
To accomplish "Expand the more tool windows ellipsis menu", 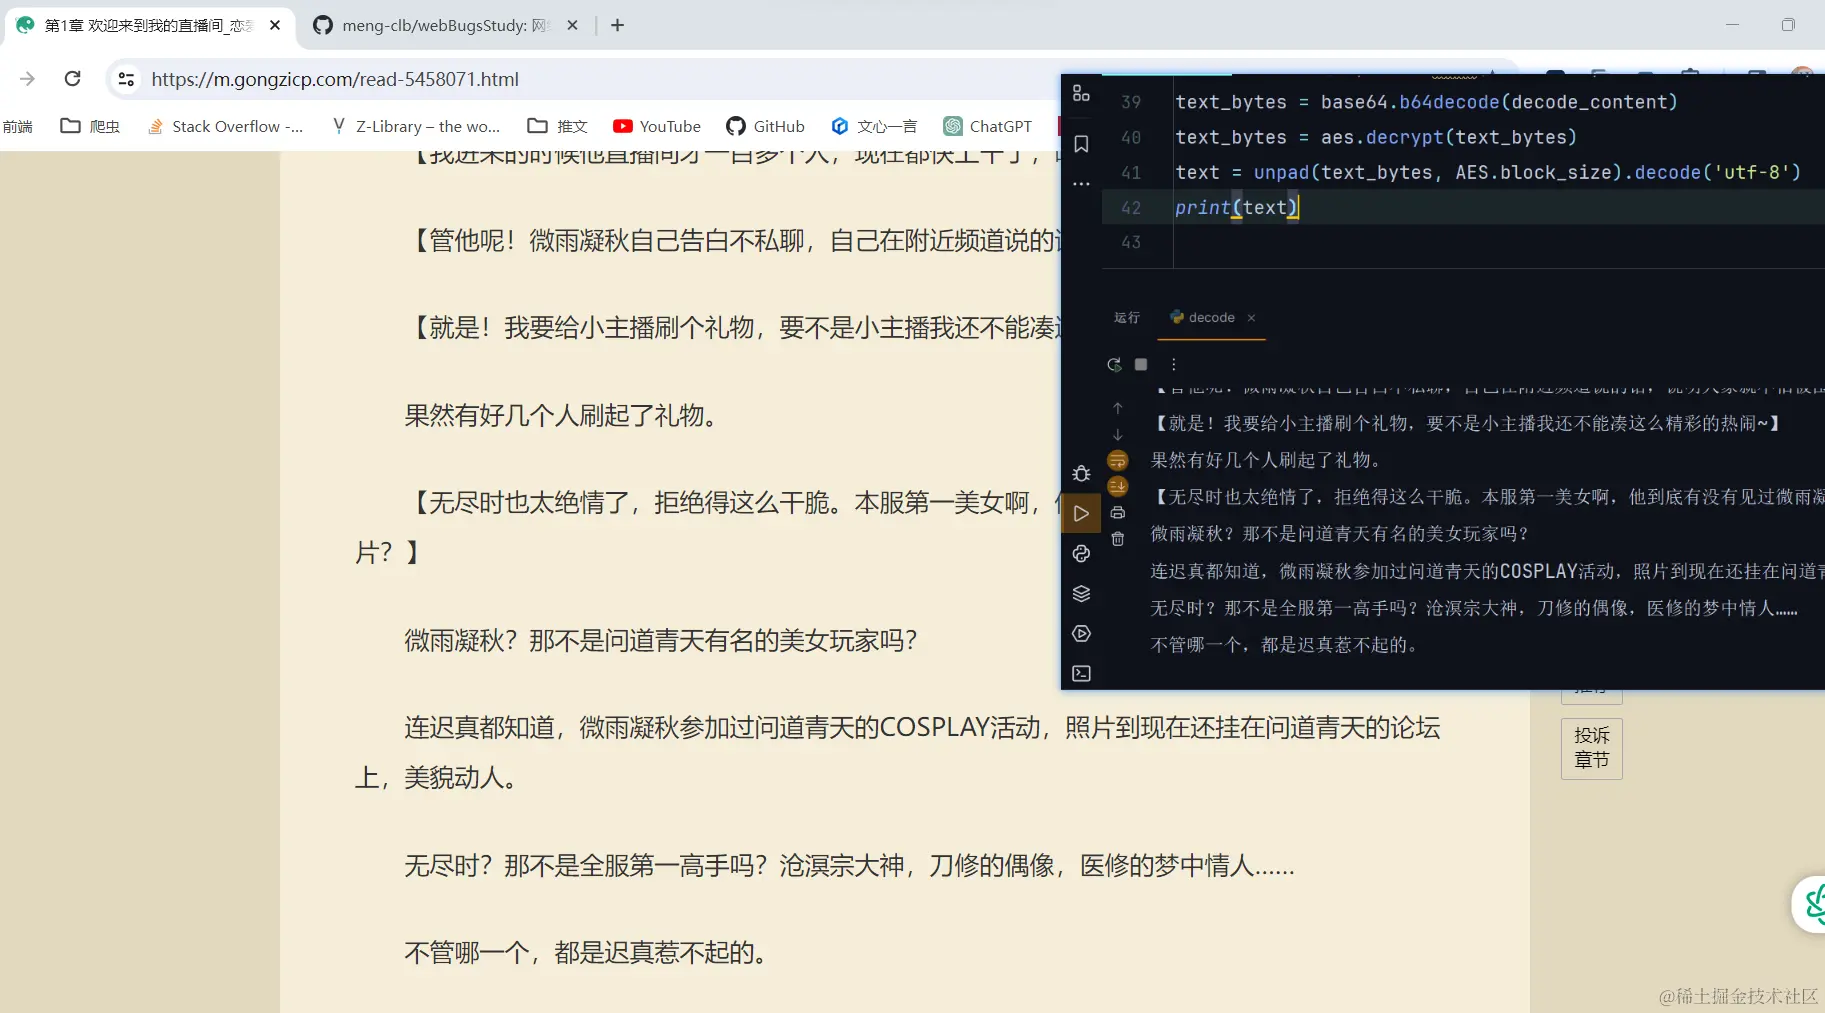I will point(1082,184).
